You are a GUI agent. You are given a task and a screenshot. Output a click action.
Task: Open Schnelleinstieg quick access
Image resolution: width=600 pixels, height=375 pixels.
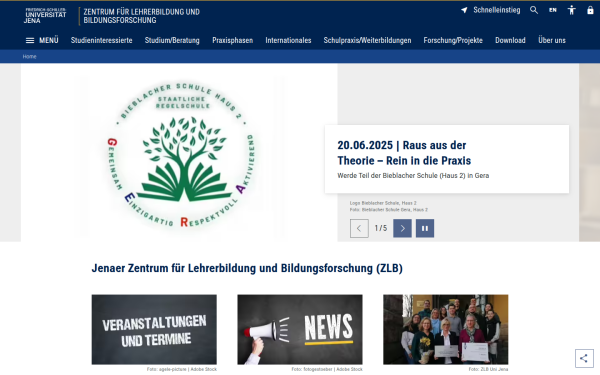point(491,10)
